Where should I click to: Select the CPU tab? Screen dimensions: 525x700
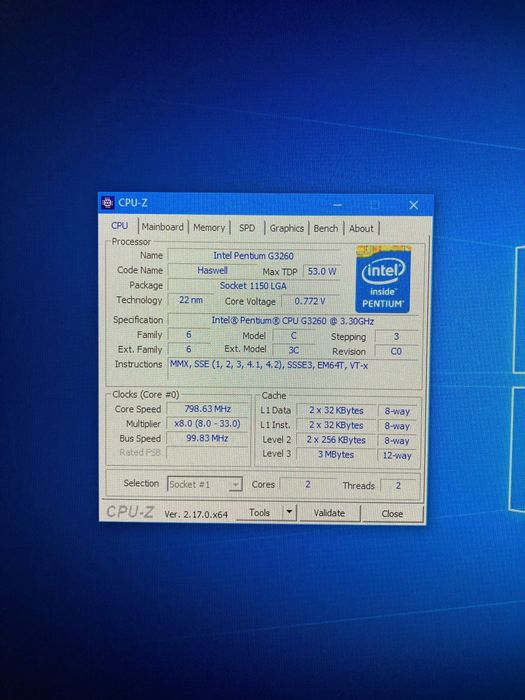tap(119, 225)
